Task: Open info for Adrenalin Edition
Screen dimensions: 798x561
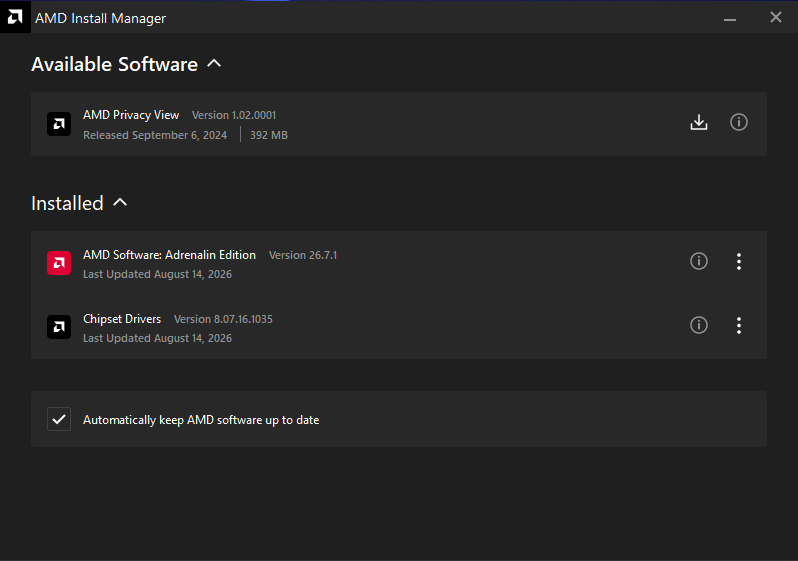Action: [699, 261]
